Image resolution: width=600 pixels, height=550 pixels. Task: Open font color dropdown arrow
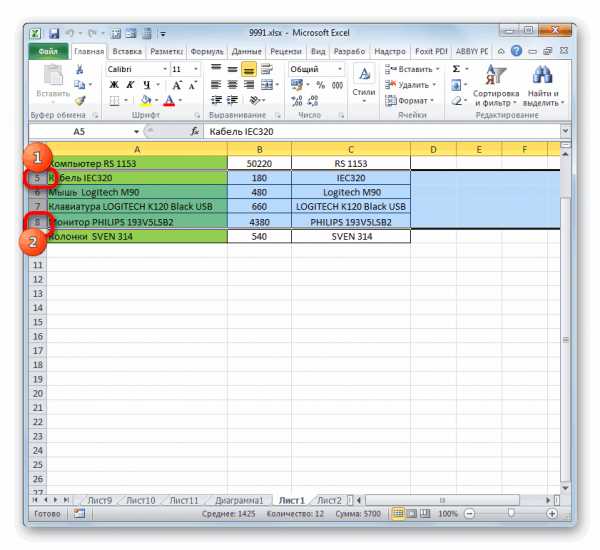pyautogui.click(x=179, y=101)
